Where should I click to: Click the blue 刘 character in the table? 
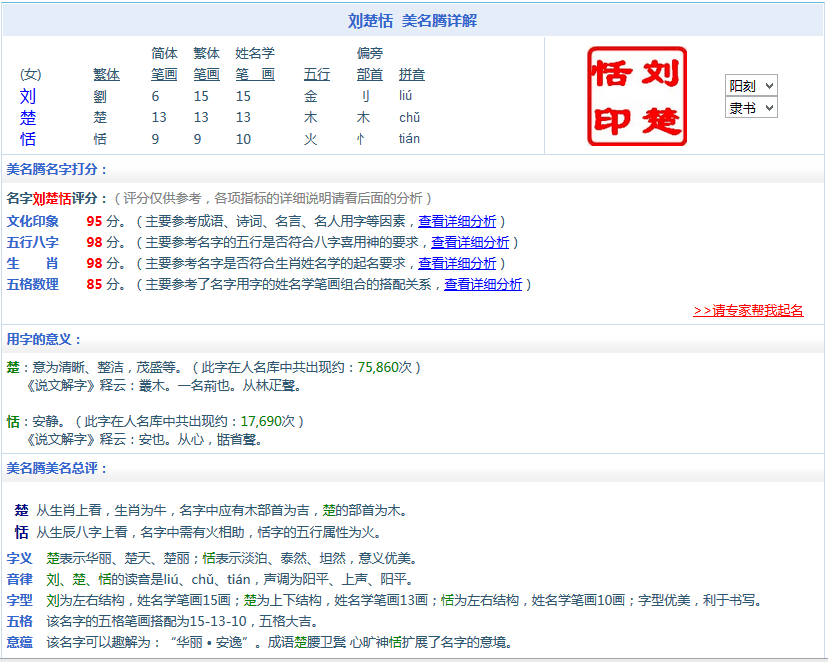tap(28, 96)
